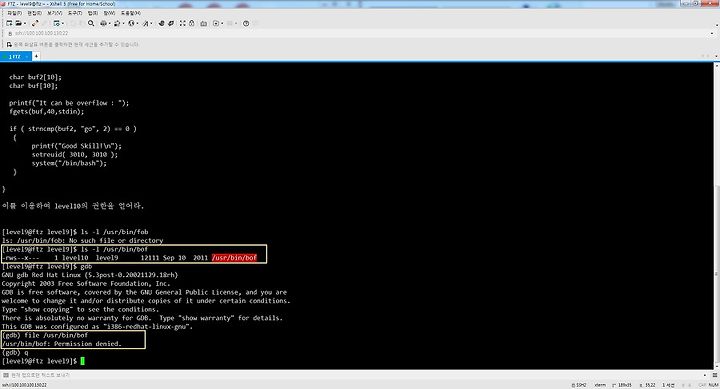Click the ssh address in status bar
Image resolution: width=720 pixels, height=389 pixels.
tap(24, 385)
